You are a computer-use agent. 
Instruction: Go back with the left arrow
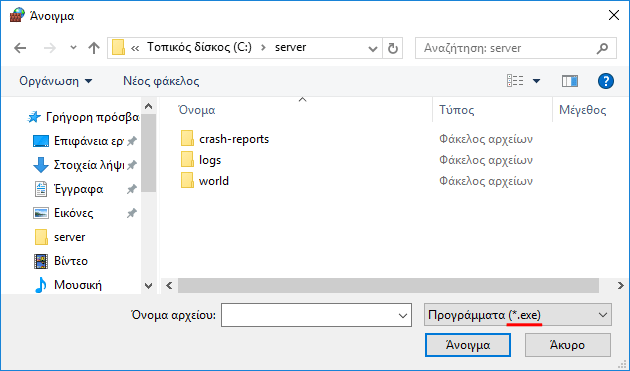point(20,48)
